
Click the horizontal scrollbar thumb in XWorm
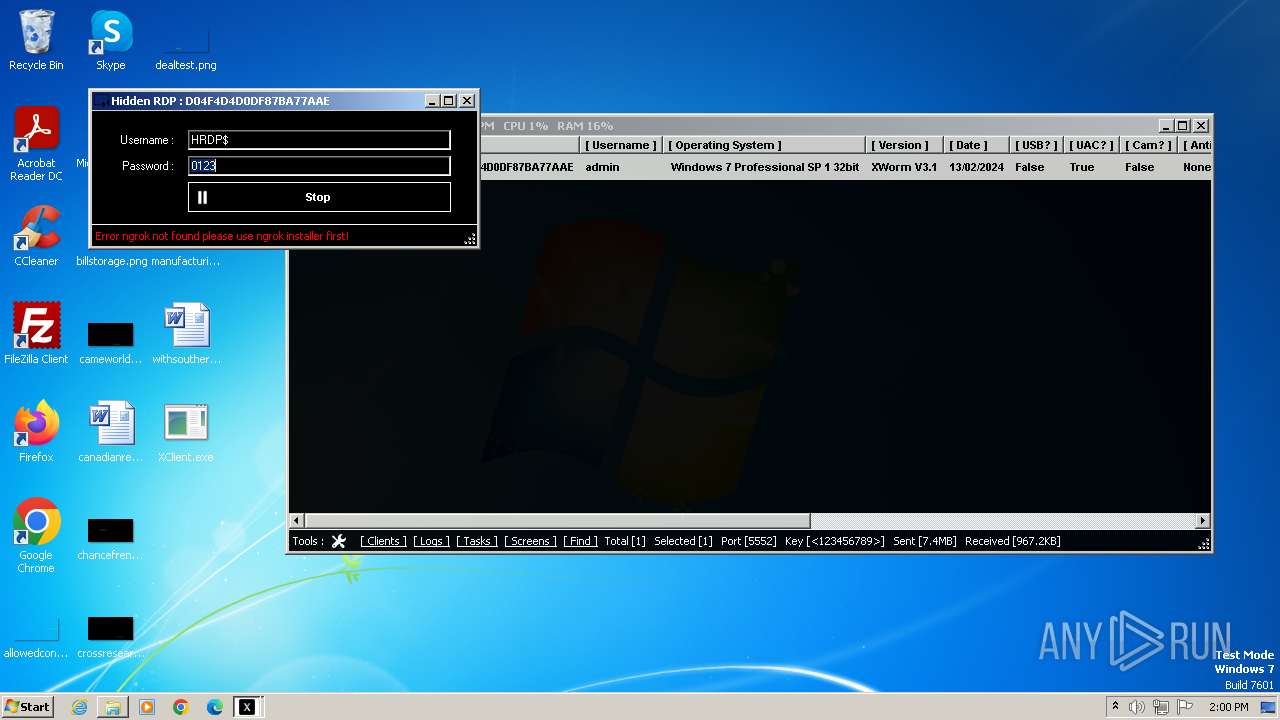pyautogui.click(x=557, y=521)
